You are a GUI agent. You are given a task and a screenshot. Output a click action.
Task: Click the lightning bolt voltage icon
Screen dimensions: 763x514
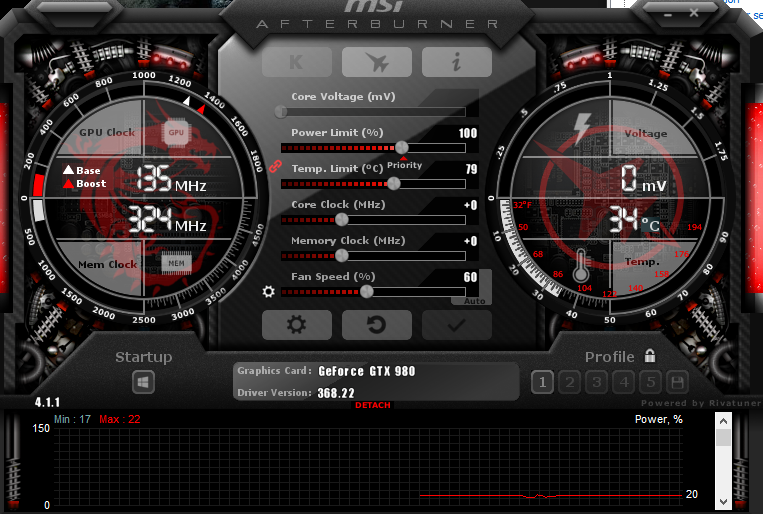click(x=581, y=128)
